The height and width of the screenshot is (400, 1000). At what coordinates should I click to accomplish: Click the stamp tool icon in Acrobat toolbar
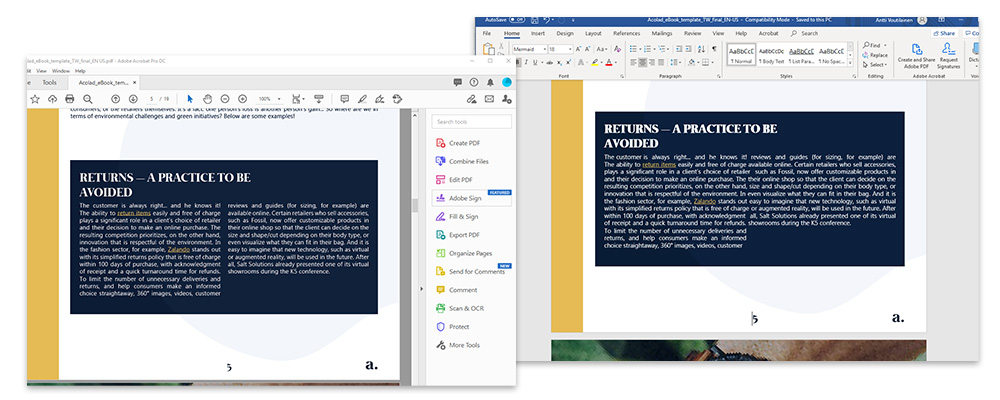[397, 99]
